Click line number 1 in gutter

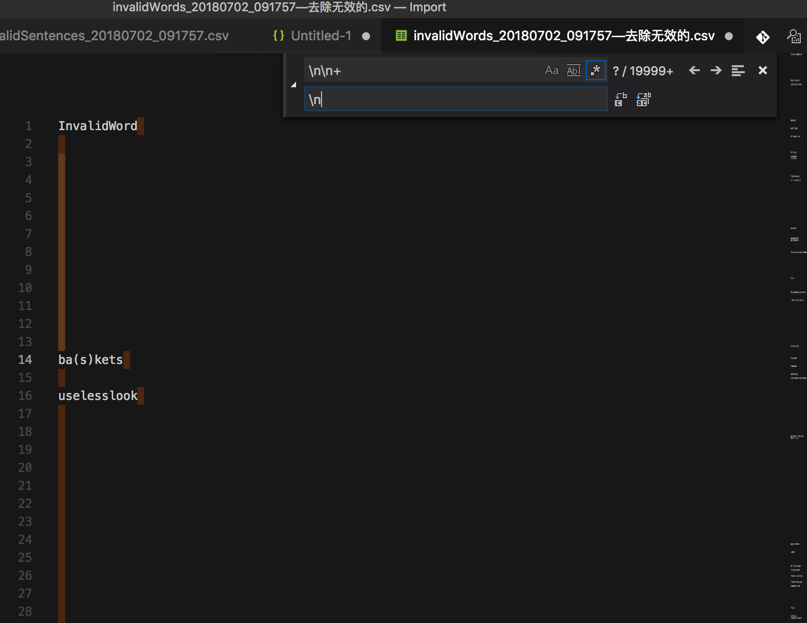coord(28,126)
